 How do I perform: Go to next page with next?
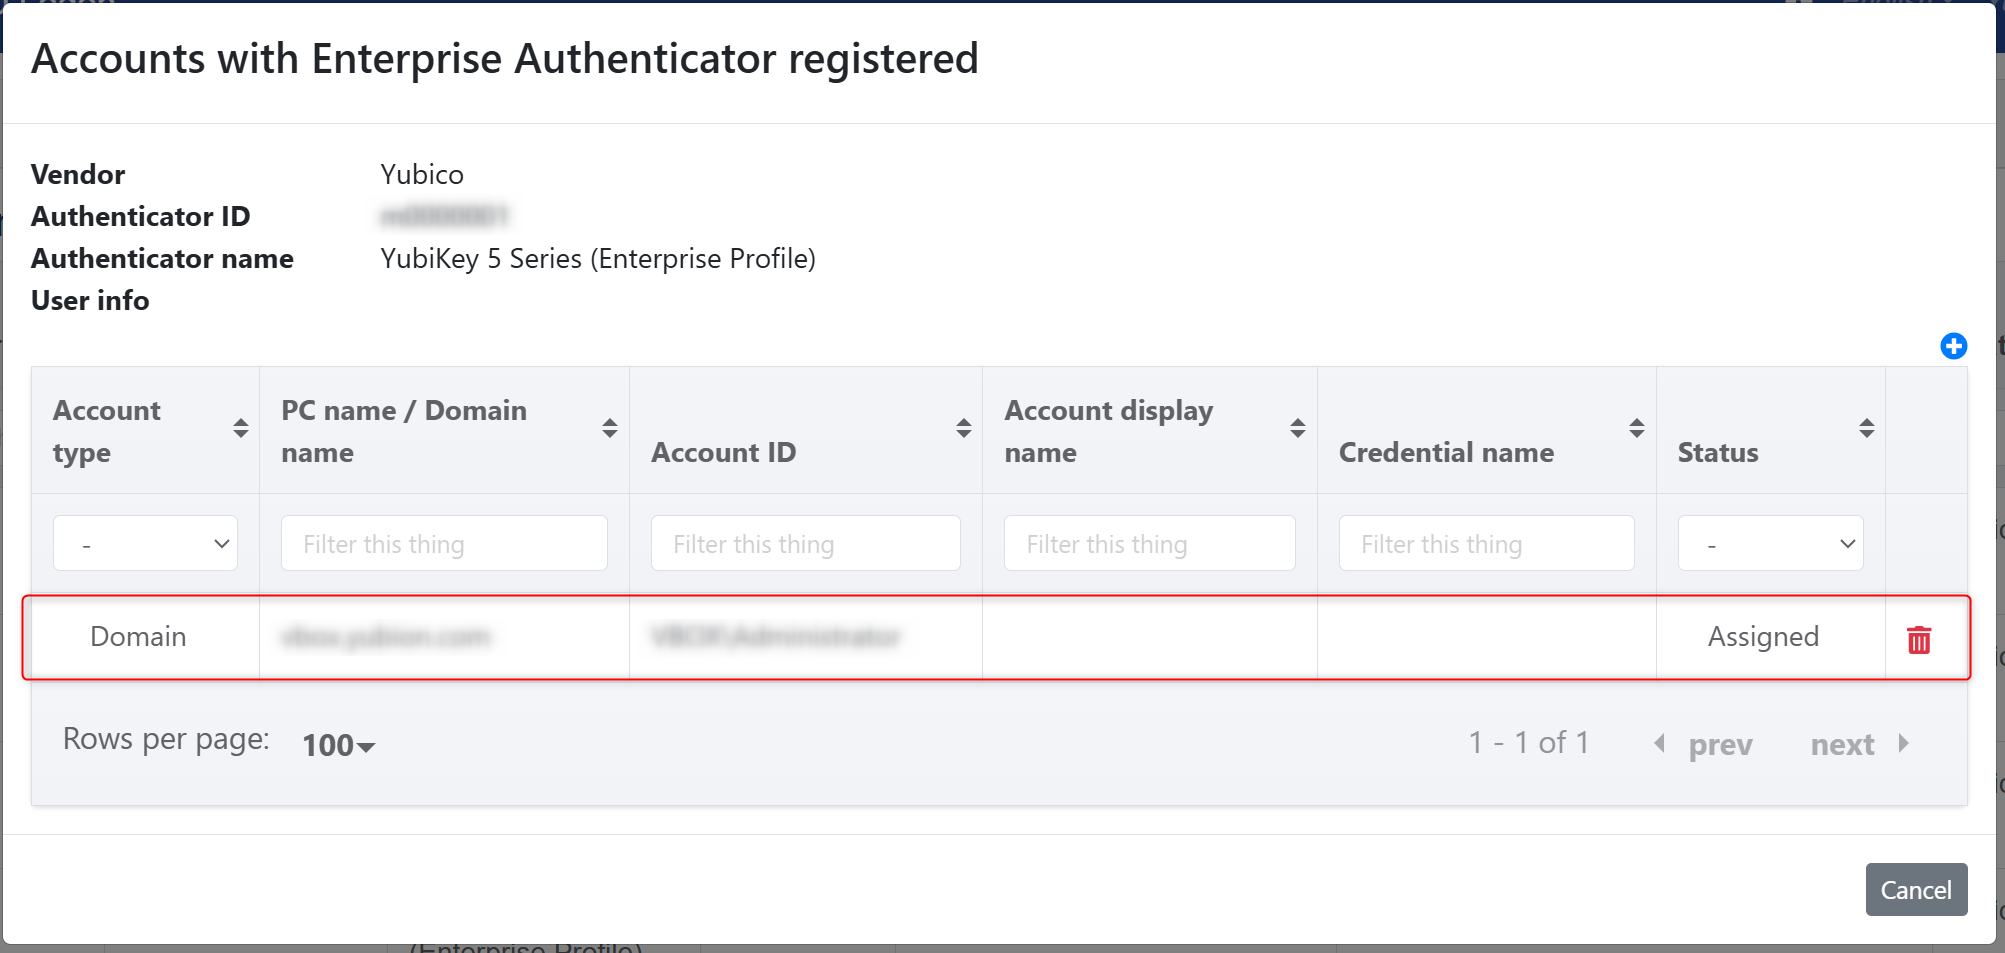click(1860, 744)
